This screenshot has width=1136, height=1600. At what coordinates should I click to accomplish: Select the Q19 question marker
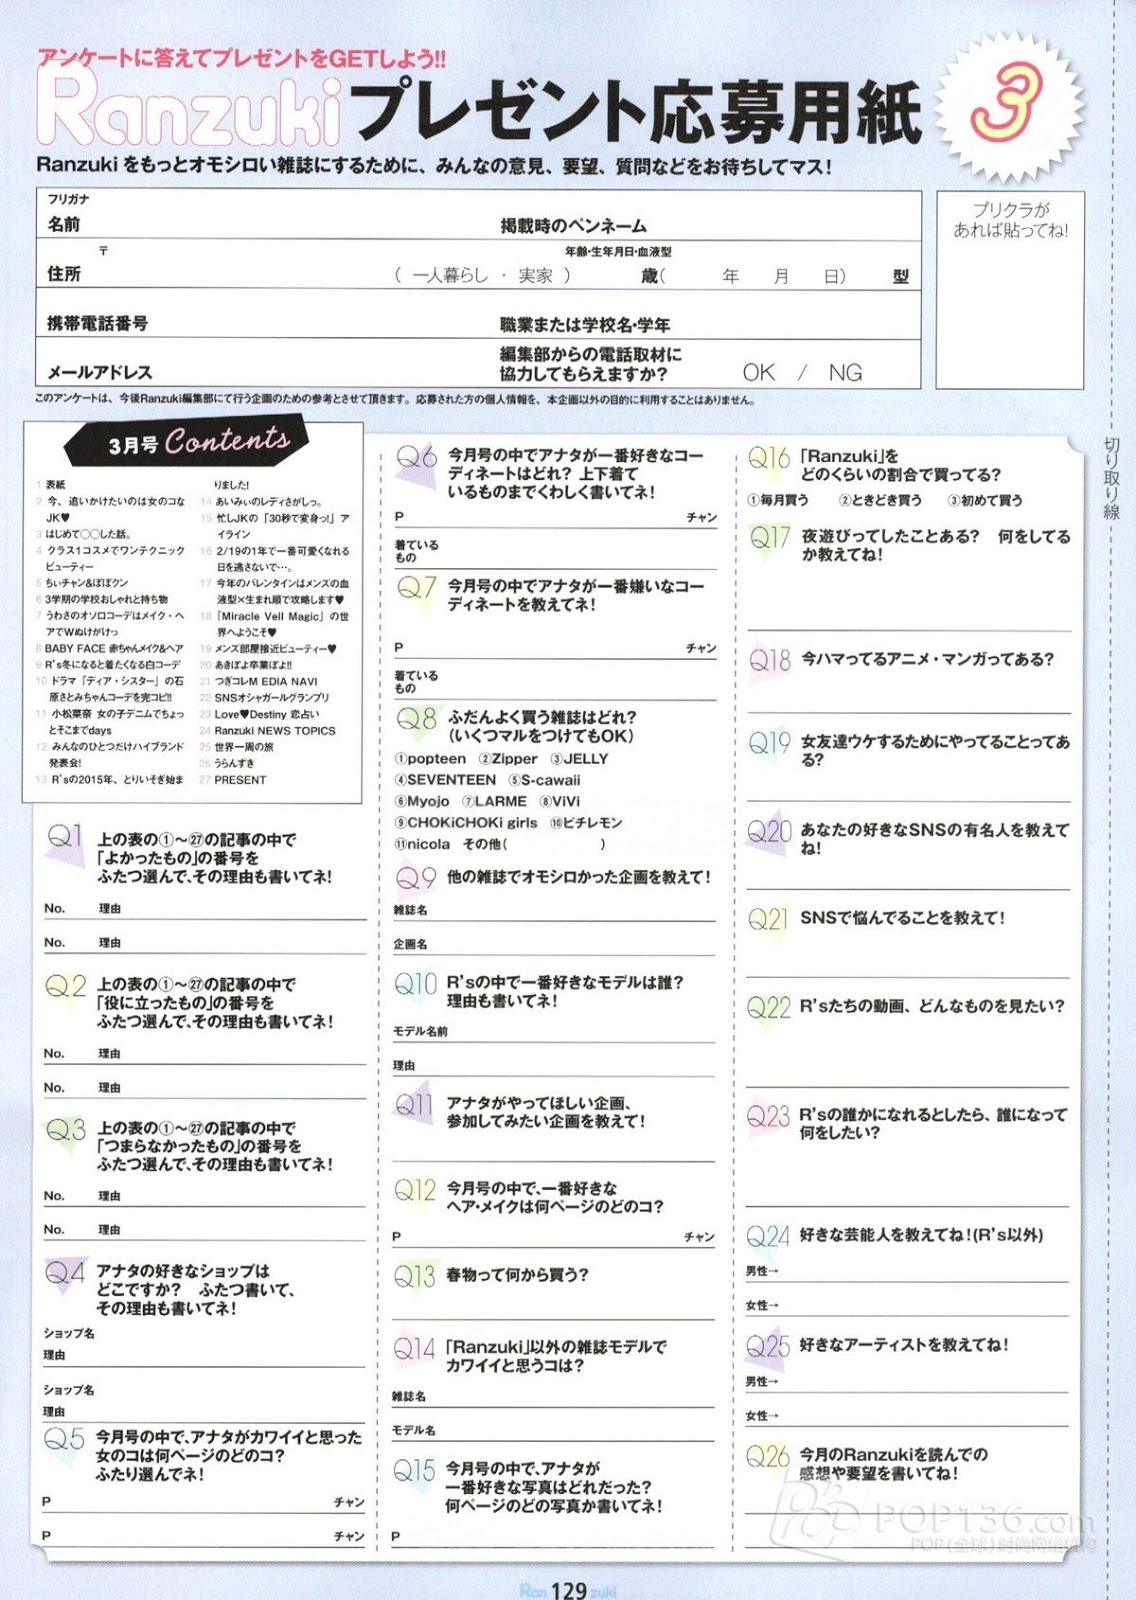click(769, 743)
